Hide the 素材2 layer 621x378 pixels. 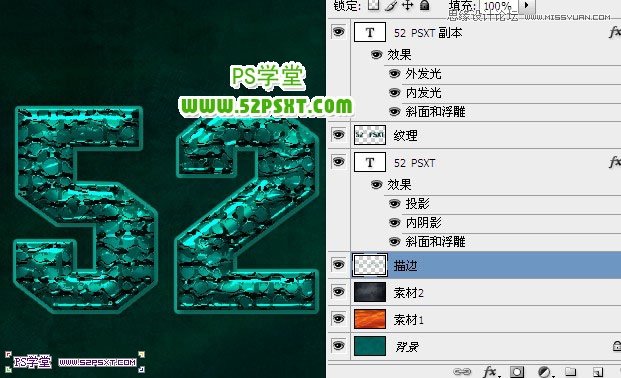tap(338, 292)
